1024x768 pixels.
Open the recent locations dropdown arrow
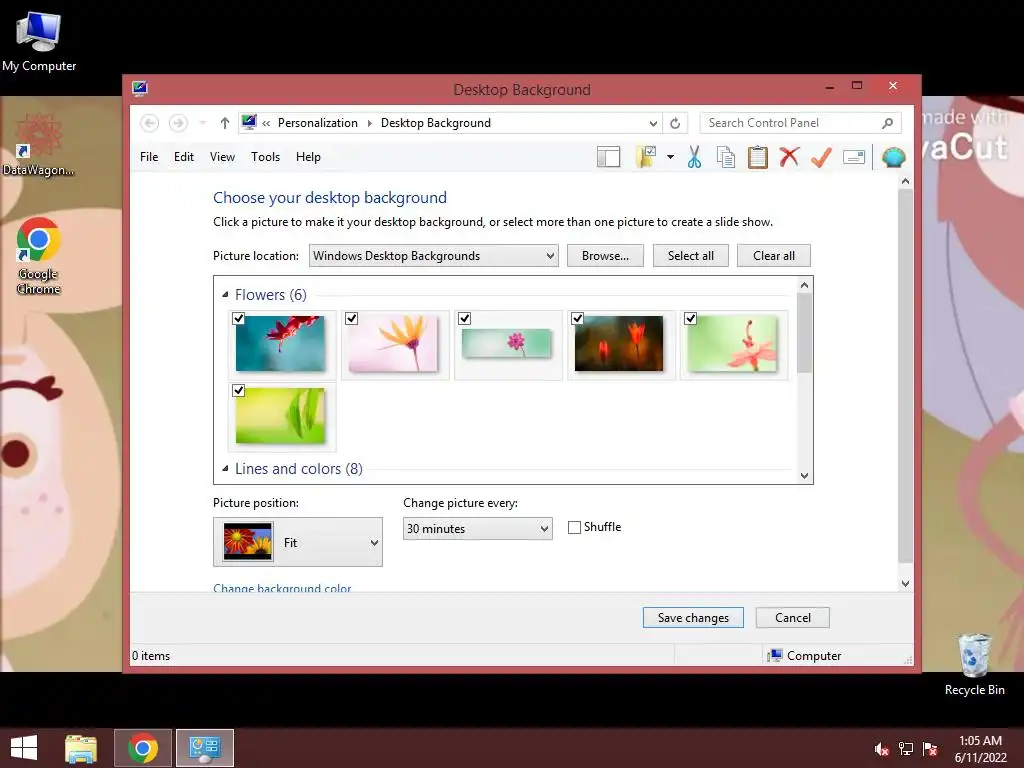coord(202,123)
